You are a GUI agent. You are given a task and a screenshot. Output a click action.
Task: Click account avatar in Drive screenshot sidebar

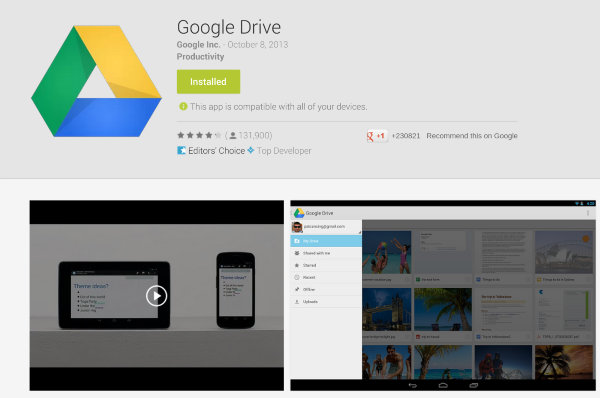pos(297,227)
